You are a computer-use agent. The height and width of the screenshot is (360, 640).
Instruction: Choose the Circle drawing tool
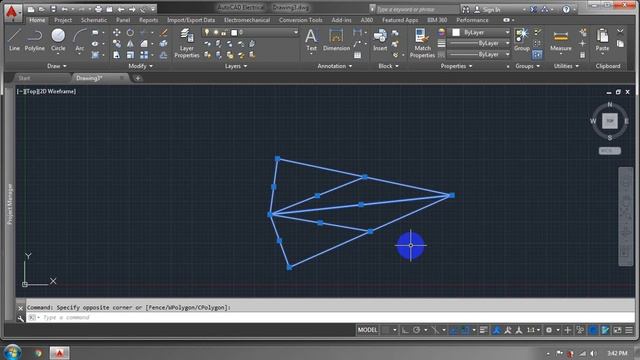[x=58, y=40]
